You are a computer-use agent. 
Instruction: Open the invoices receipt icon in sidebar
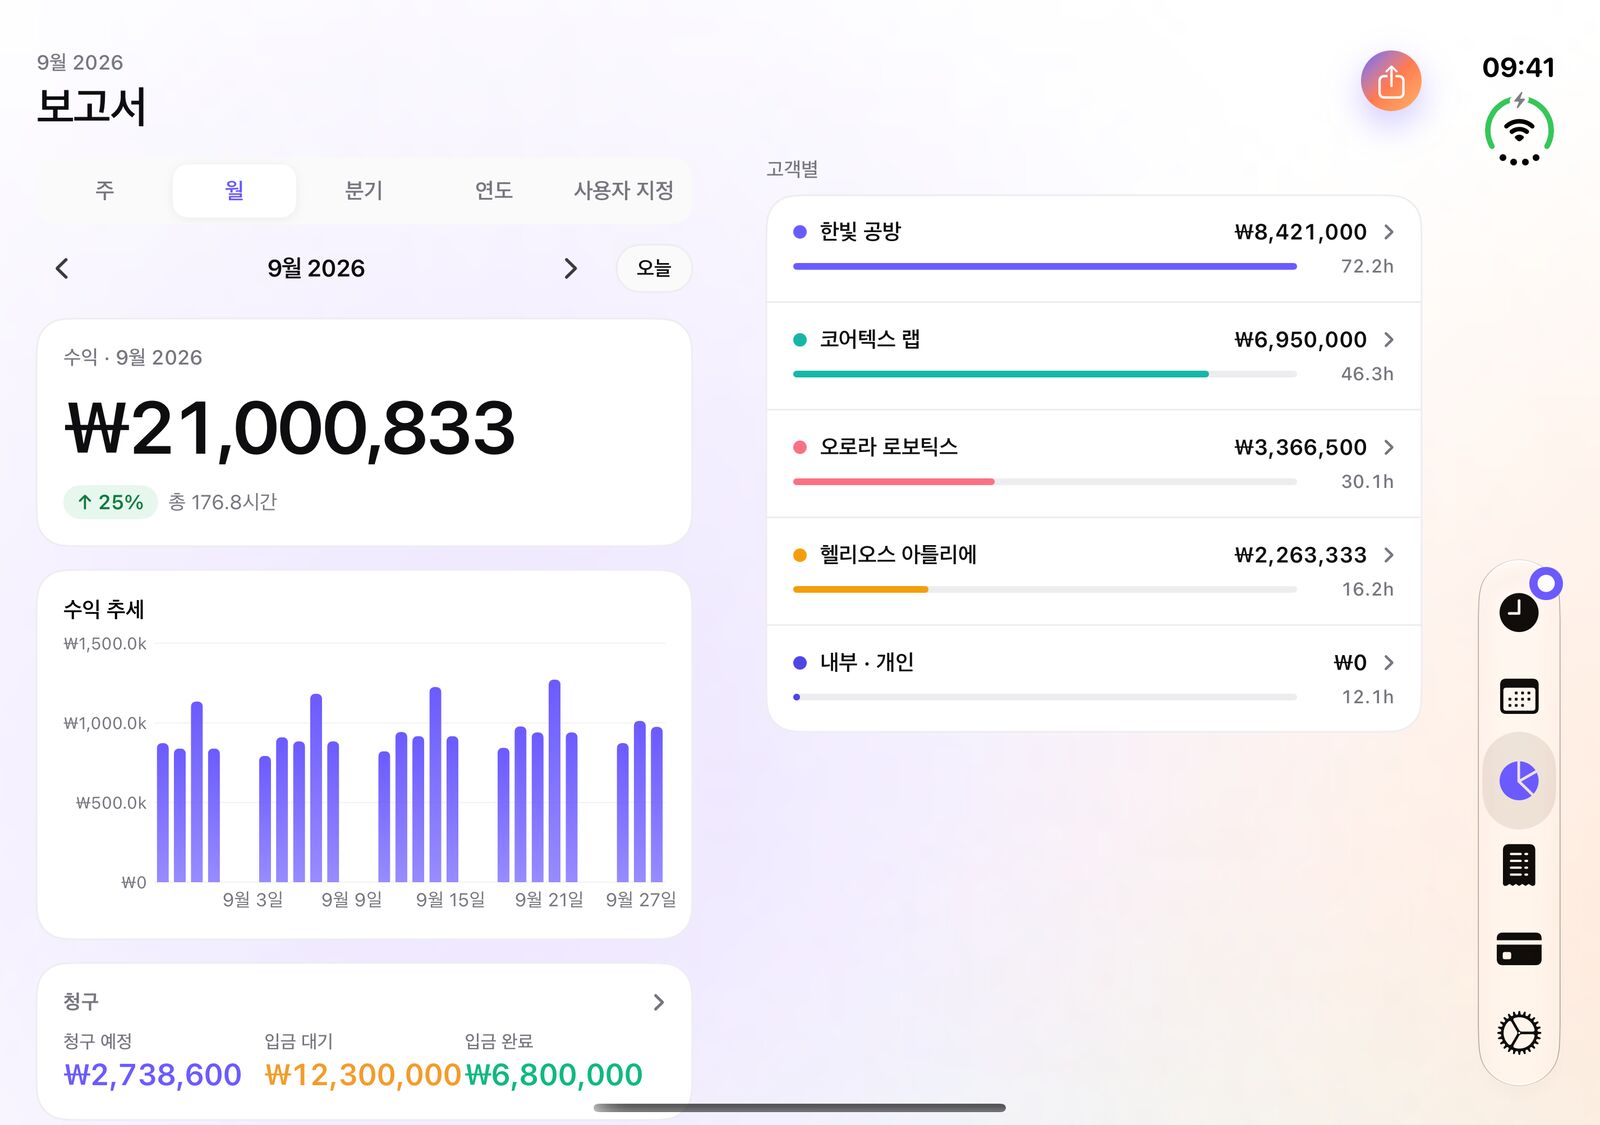click(x=1519, y=865)
